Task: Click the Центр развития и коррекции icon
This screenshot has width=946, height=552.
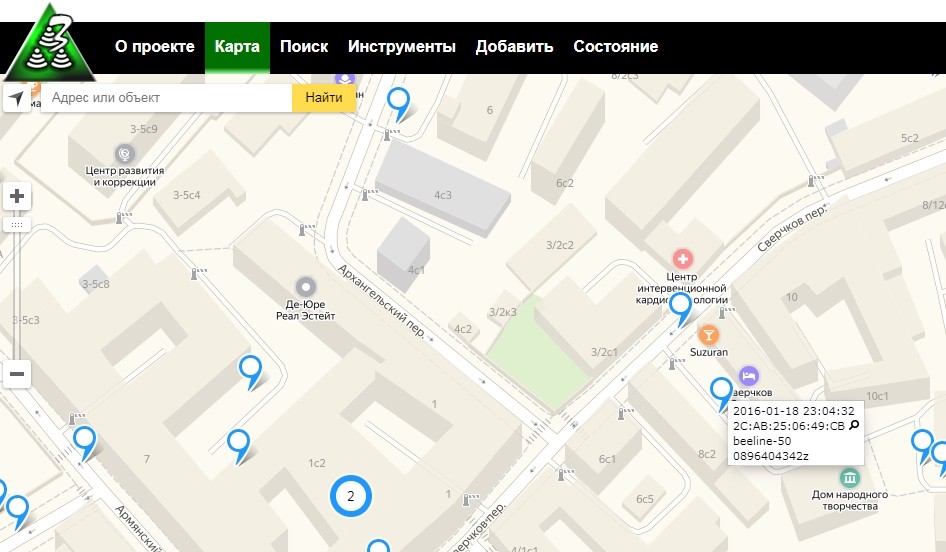Action: coord(124,154)
